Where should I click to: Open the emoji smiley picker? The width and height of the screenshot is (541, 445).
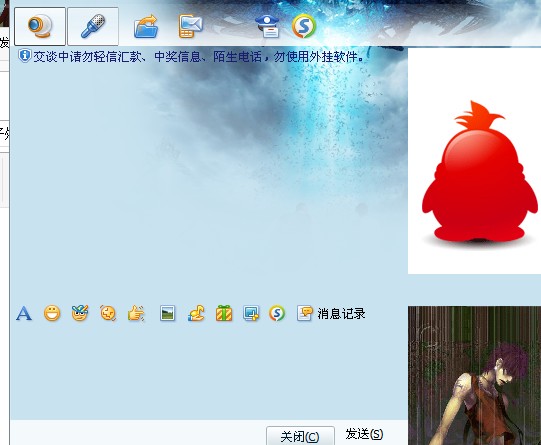(52, 314)
